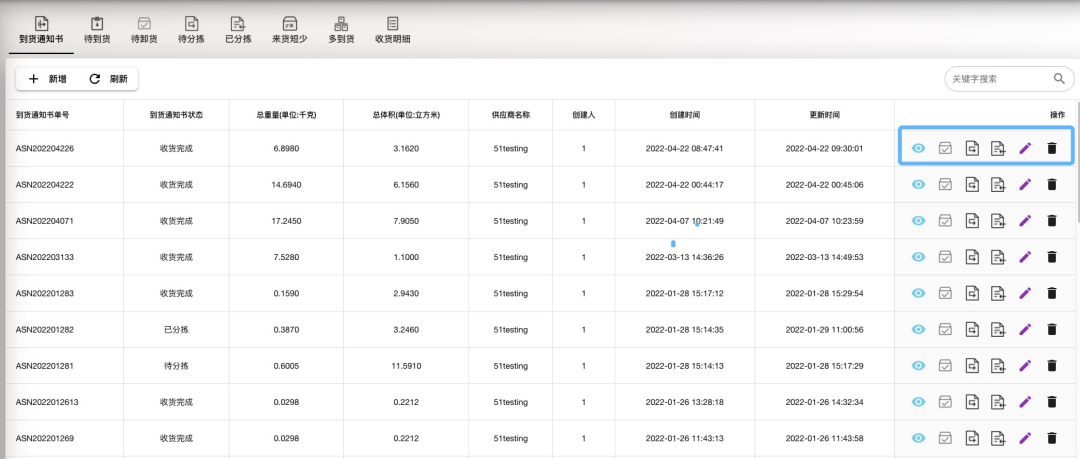Edit ASN202204226 with the purple pencil icon
The height and width of the screenshot is (459, 1080).
pyautogui.click(x=1024, y=148)
